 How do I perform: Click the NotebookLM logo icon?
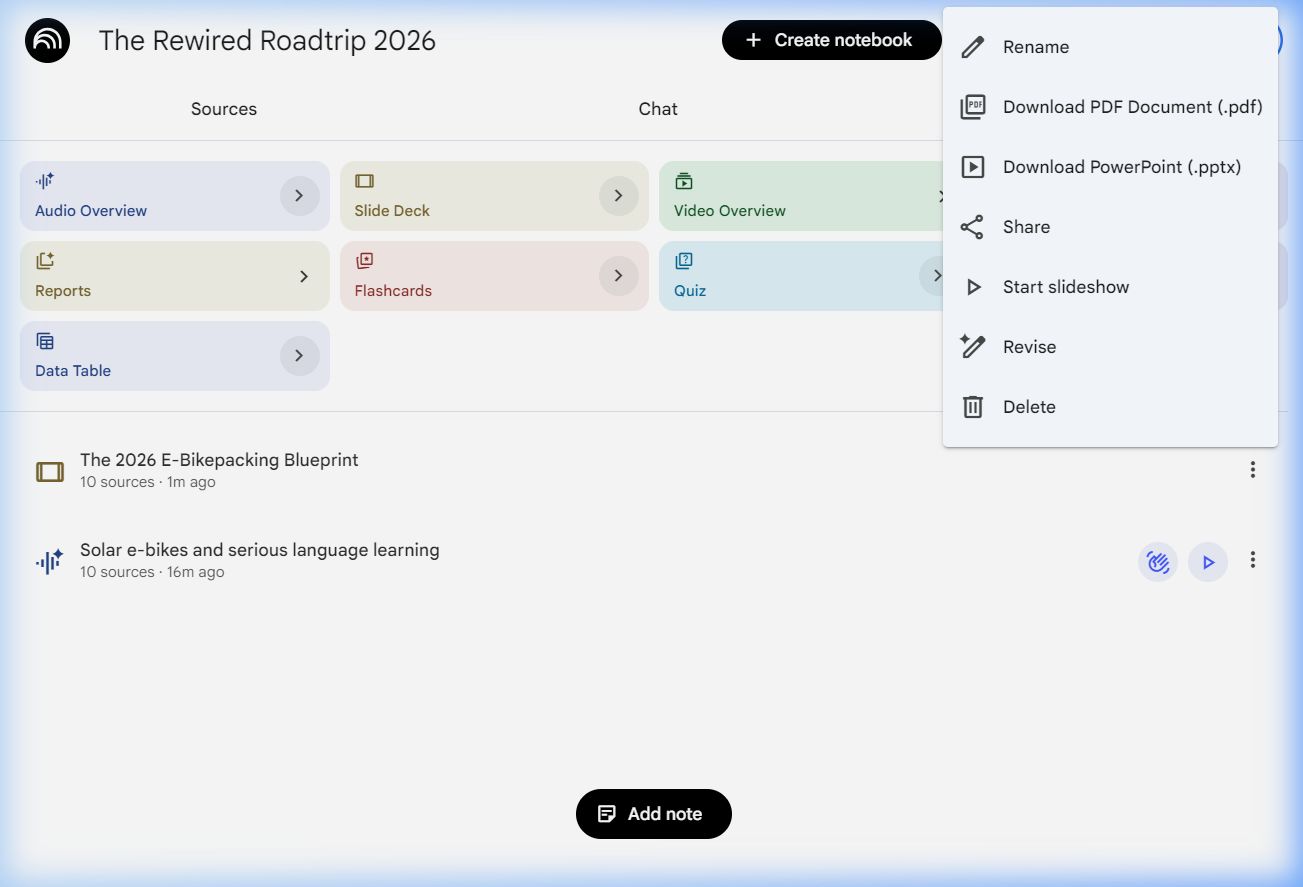point(47,41)
